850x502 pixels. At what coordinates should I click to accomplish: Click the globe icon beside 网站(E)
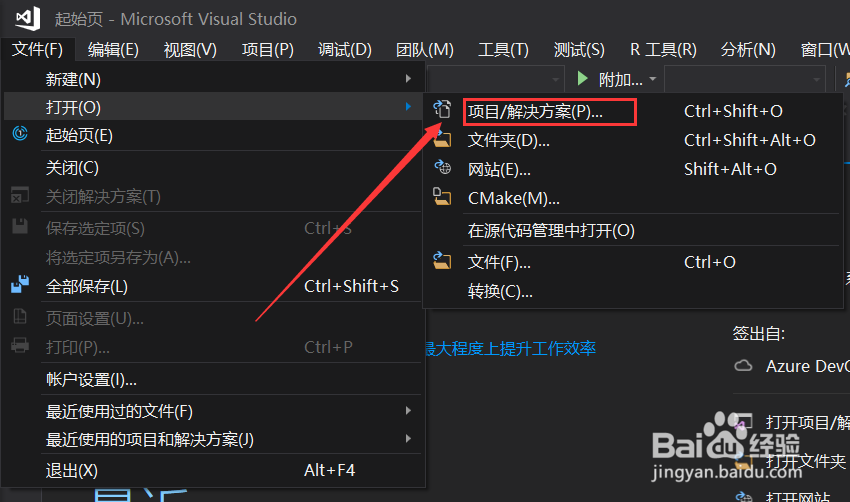pos(442,168)
